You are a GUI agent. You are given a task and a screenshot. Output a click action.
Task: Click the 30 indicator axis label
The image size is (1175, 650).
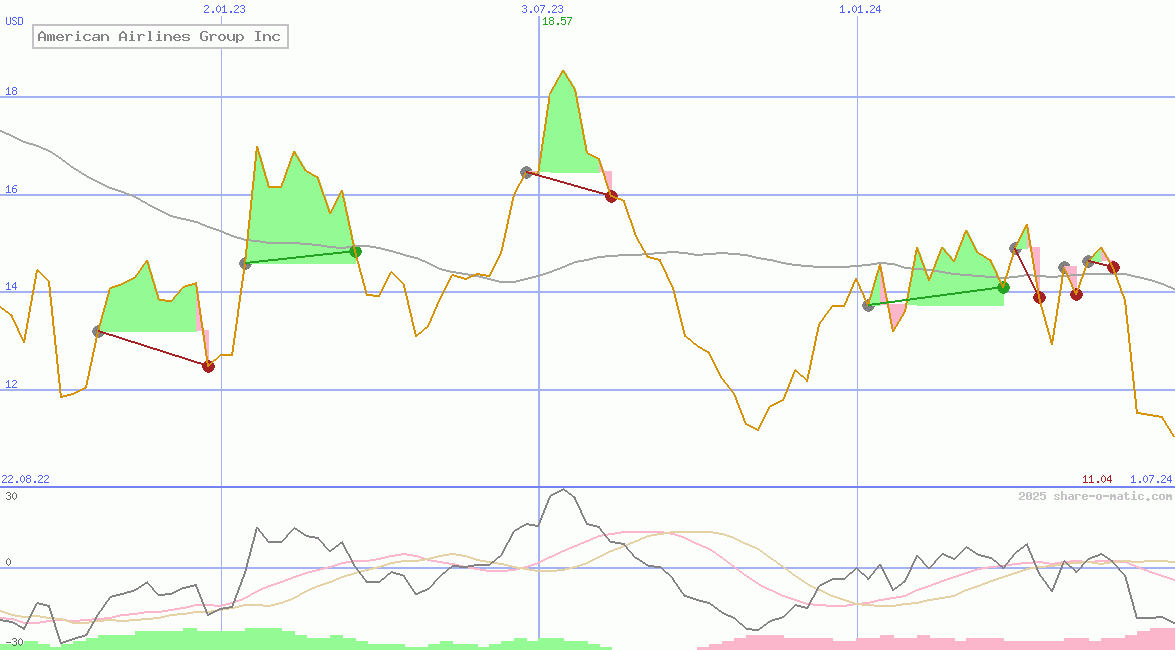click(x=11, y=496)
